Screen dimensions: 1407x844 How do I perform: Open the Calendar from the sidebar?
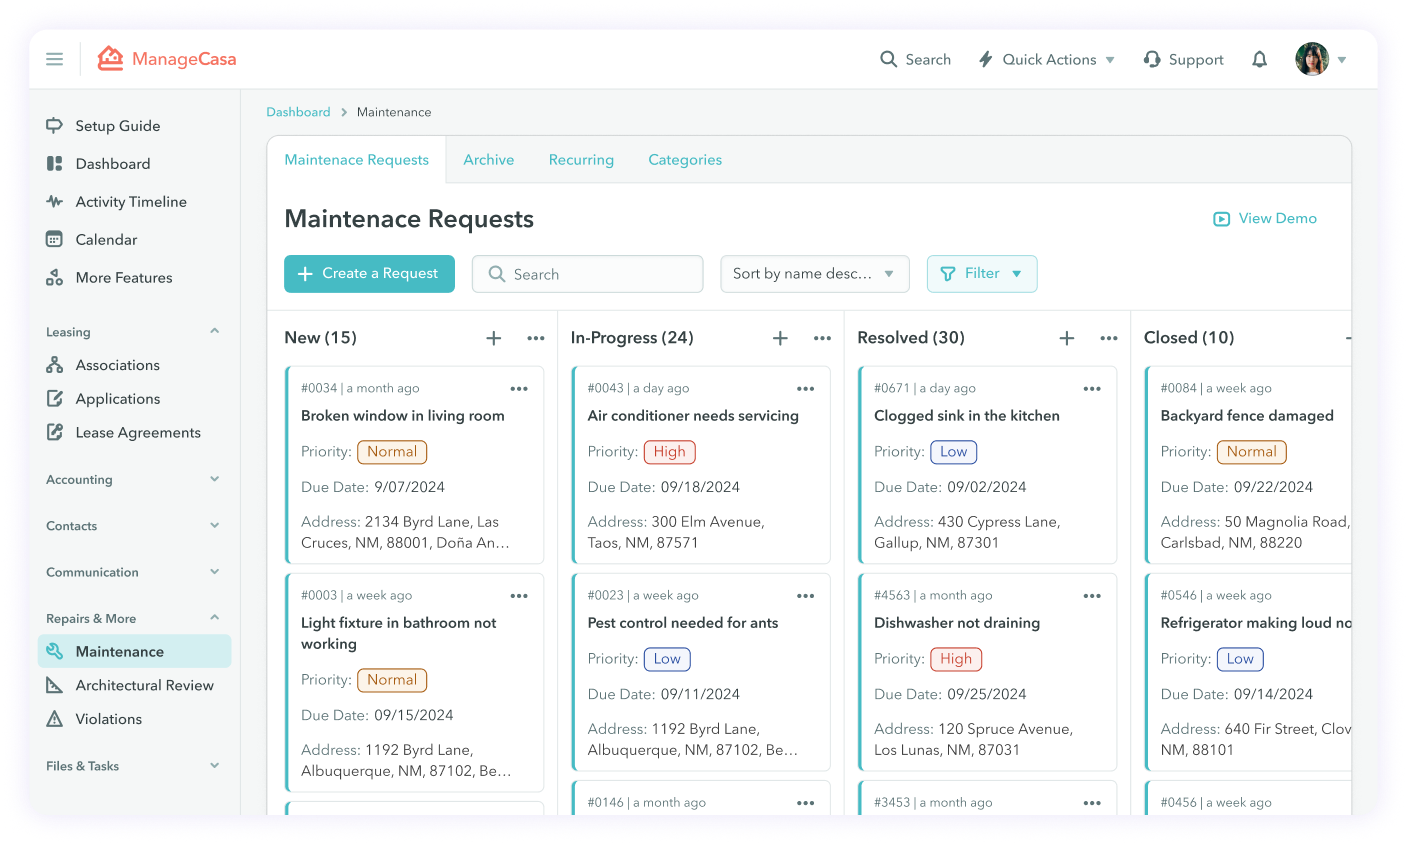click(x=108, y=239)
